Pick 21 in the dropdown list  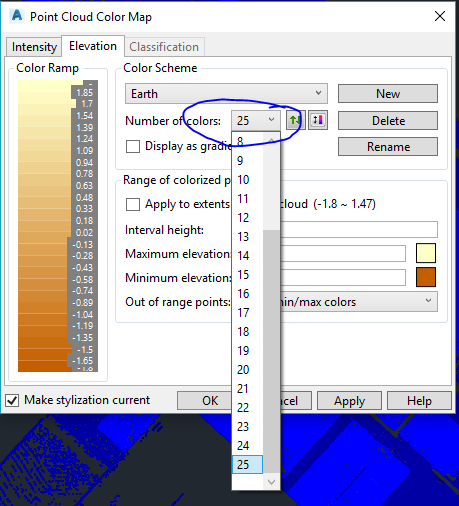[247, 389]
